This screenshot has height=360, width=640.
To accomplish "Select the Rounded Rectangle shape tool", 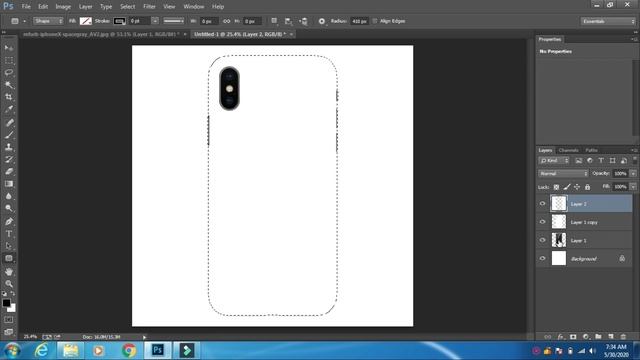I will click(x=9, y=258).
